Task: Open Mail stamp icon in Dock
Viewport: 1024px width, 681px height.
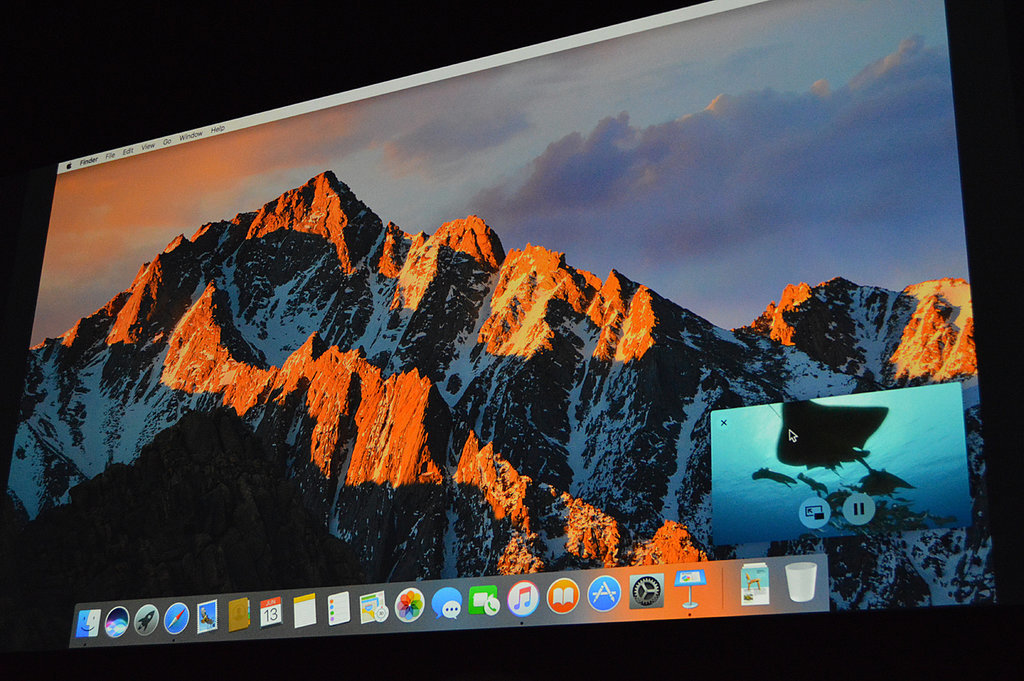Action: point(207,616)
